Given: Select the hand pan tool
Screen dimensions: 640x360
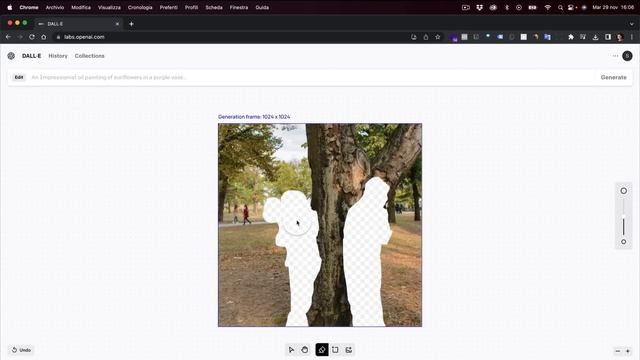Looking at the screenshot, I should (x=305, y=350).
